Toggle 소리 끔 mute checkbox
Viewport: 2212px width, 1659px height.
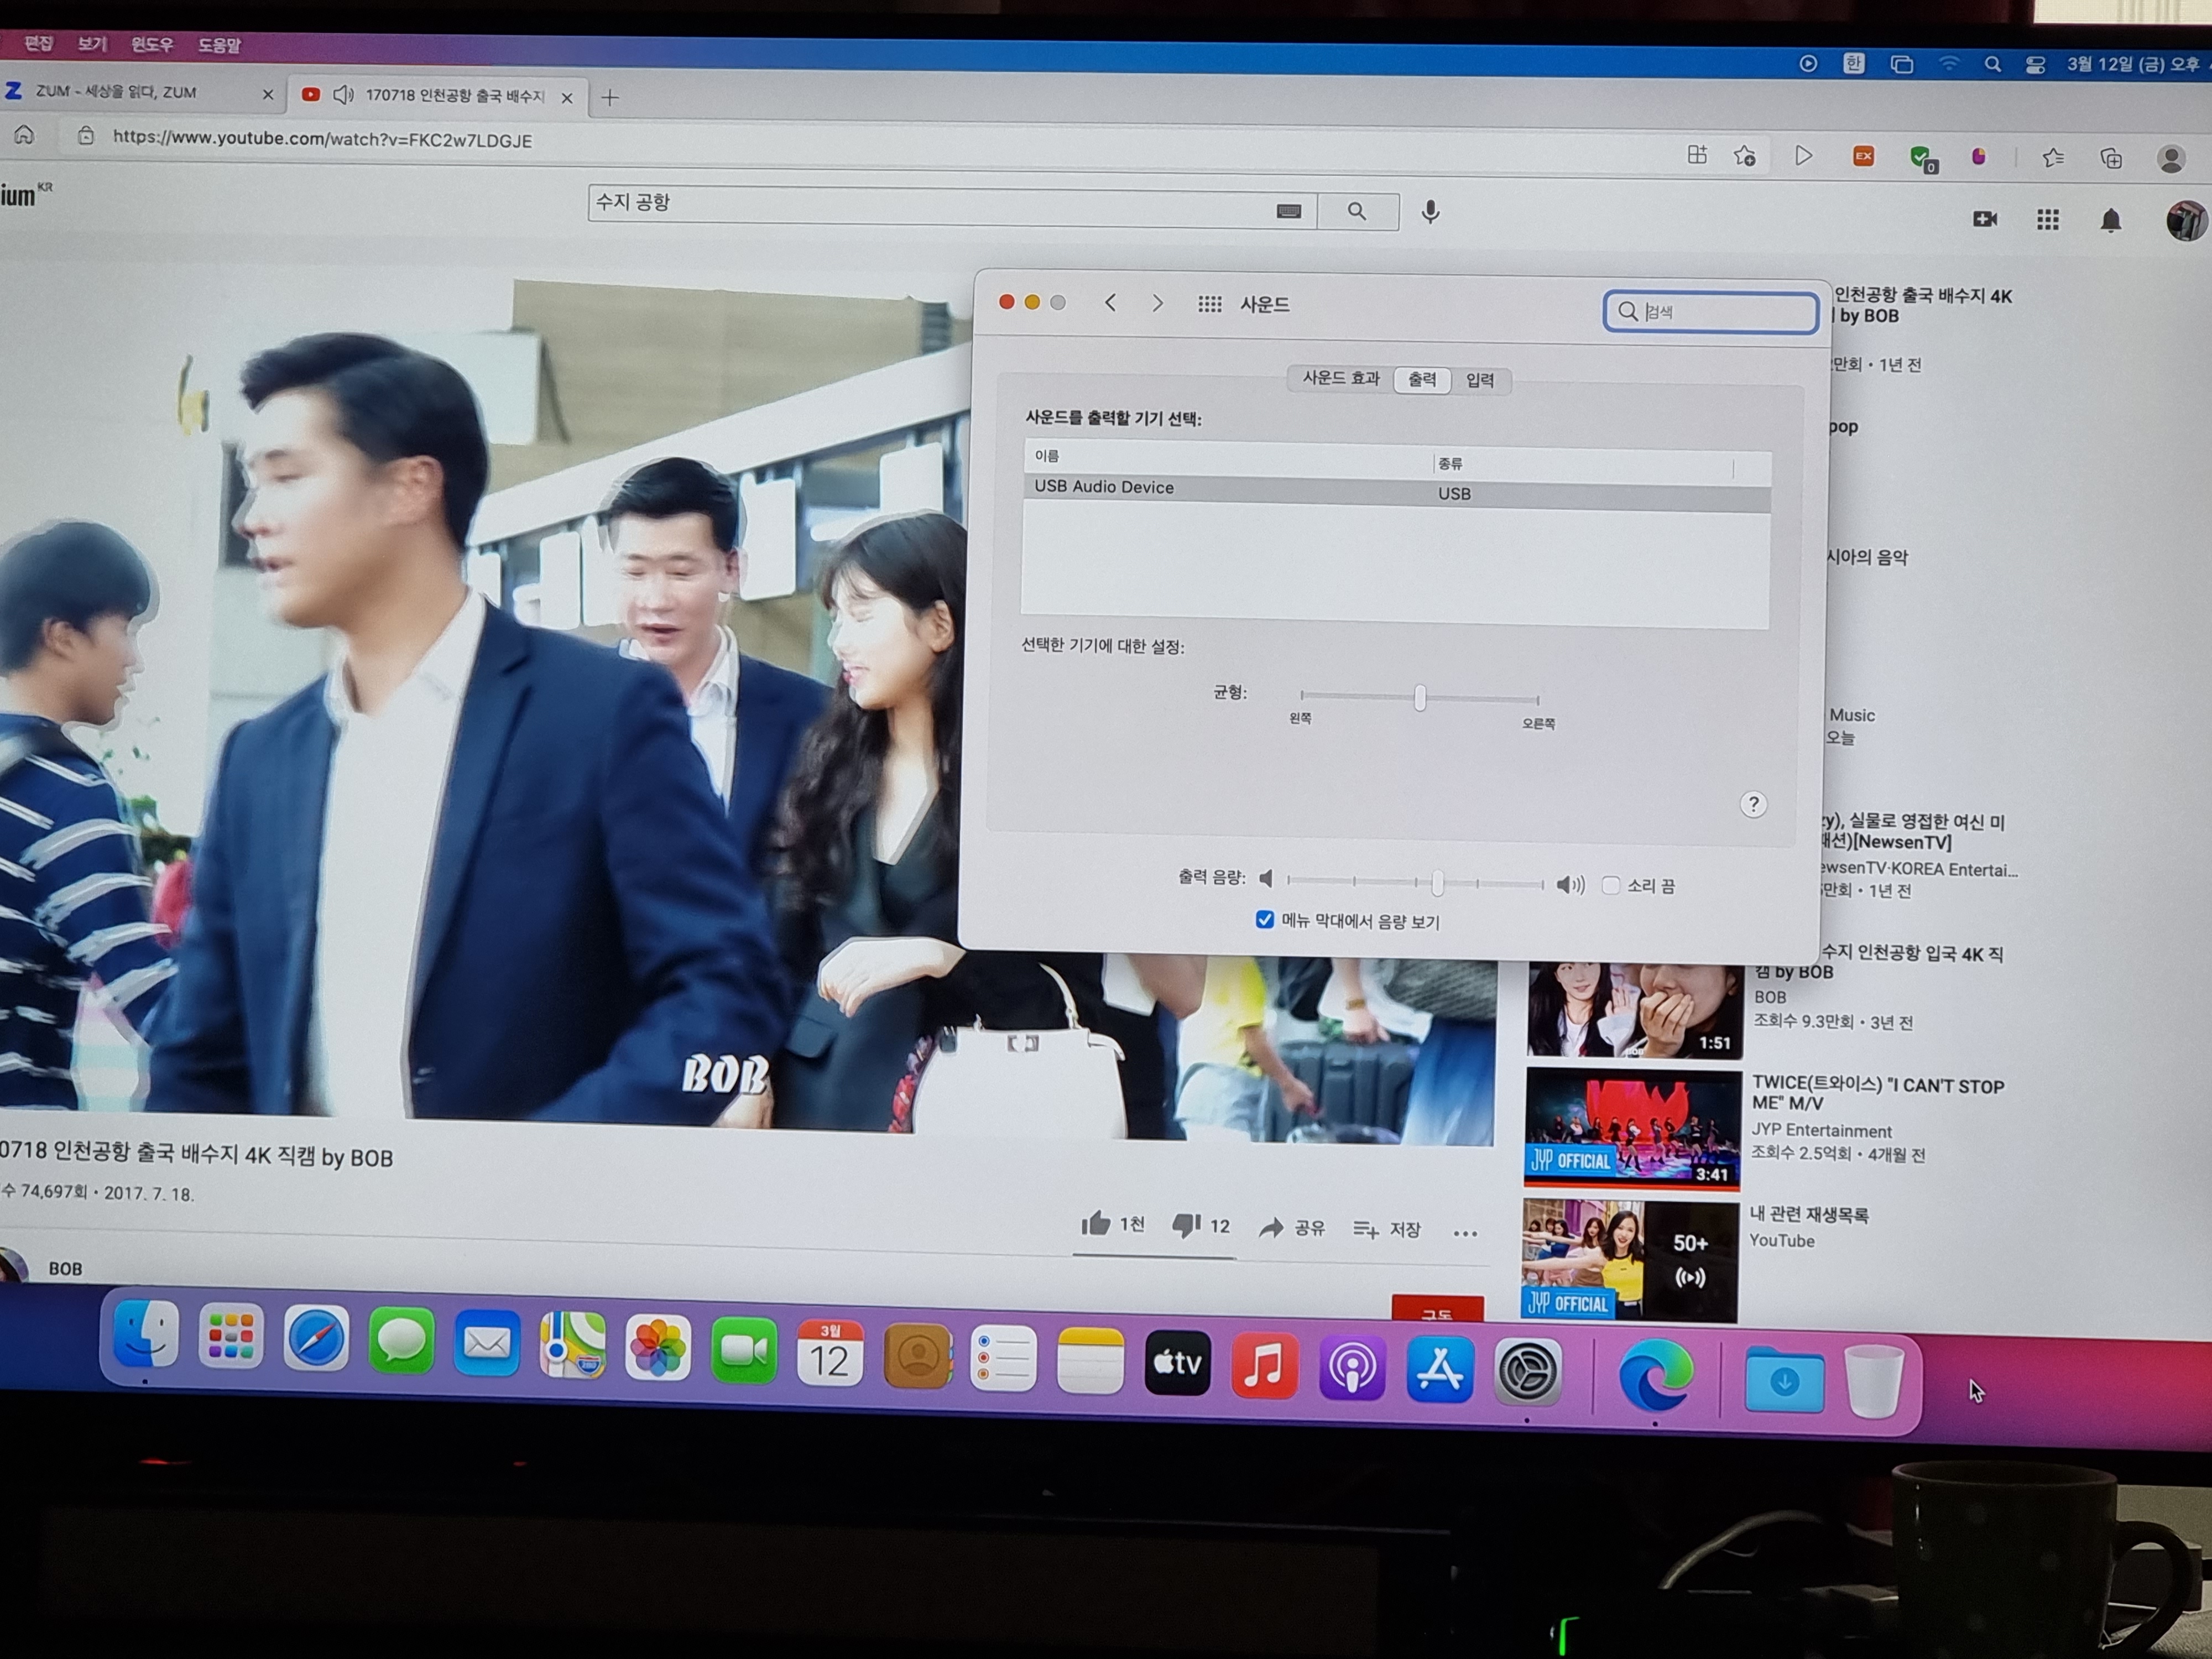pos(1610,885)
